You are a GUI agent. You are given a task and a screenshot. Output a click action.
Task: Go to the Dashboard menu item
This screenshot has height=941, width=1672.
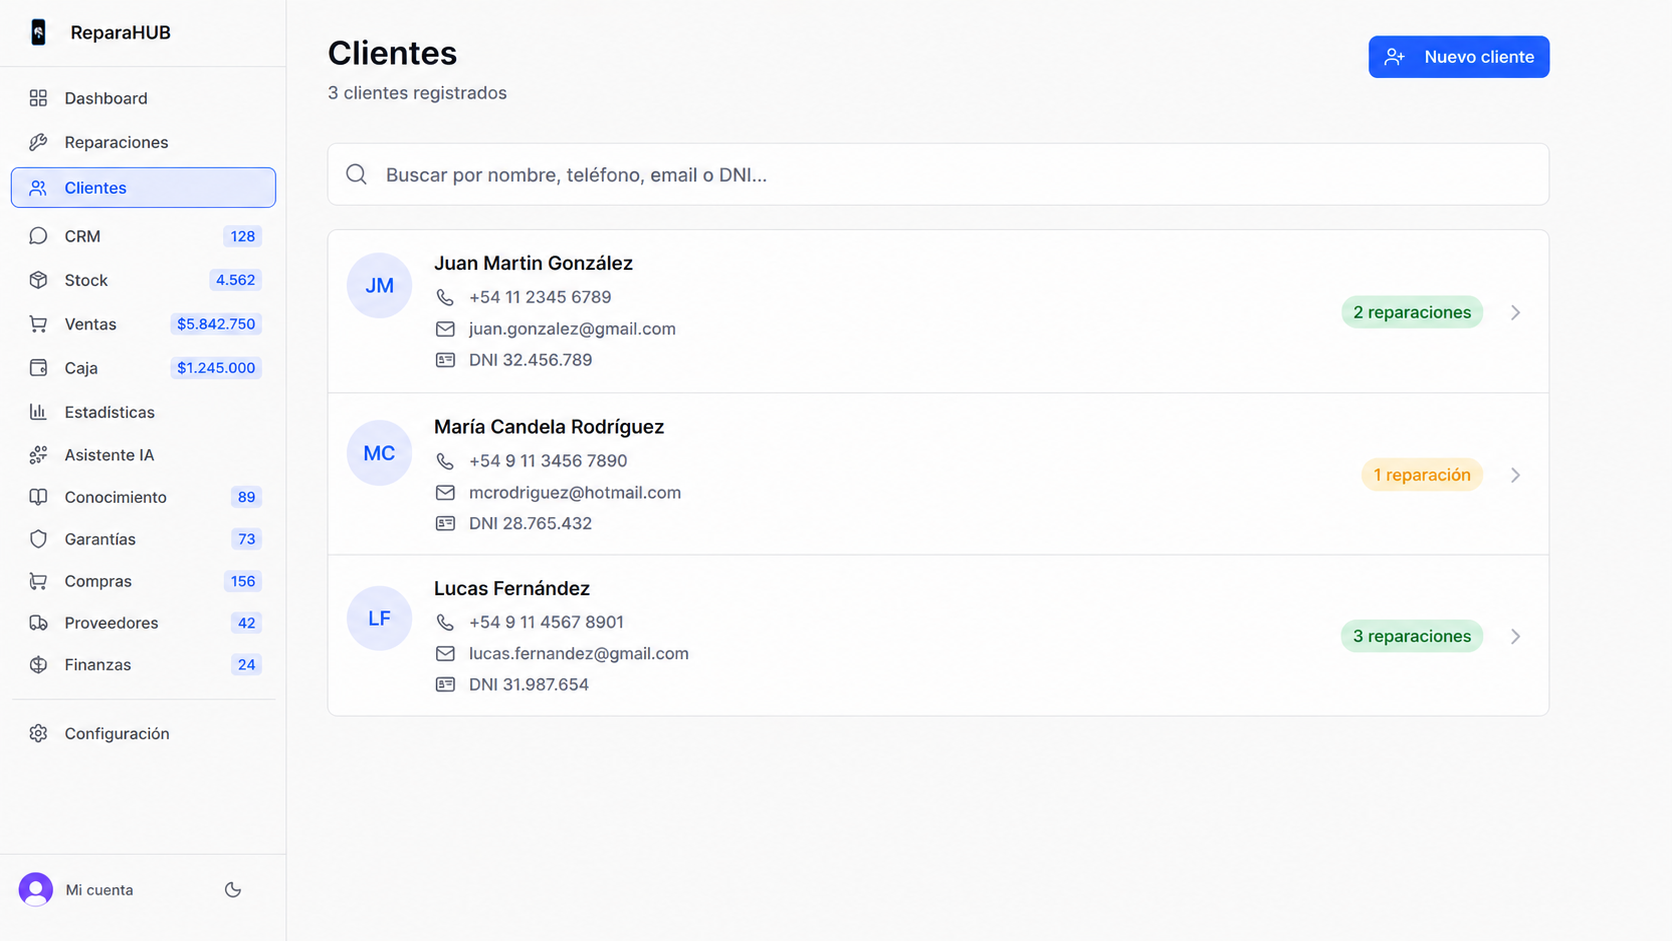143,98
